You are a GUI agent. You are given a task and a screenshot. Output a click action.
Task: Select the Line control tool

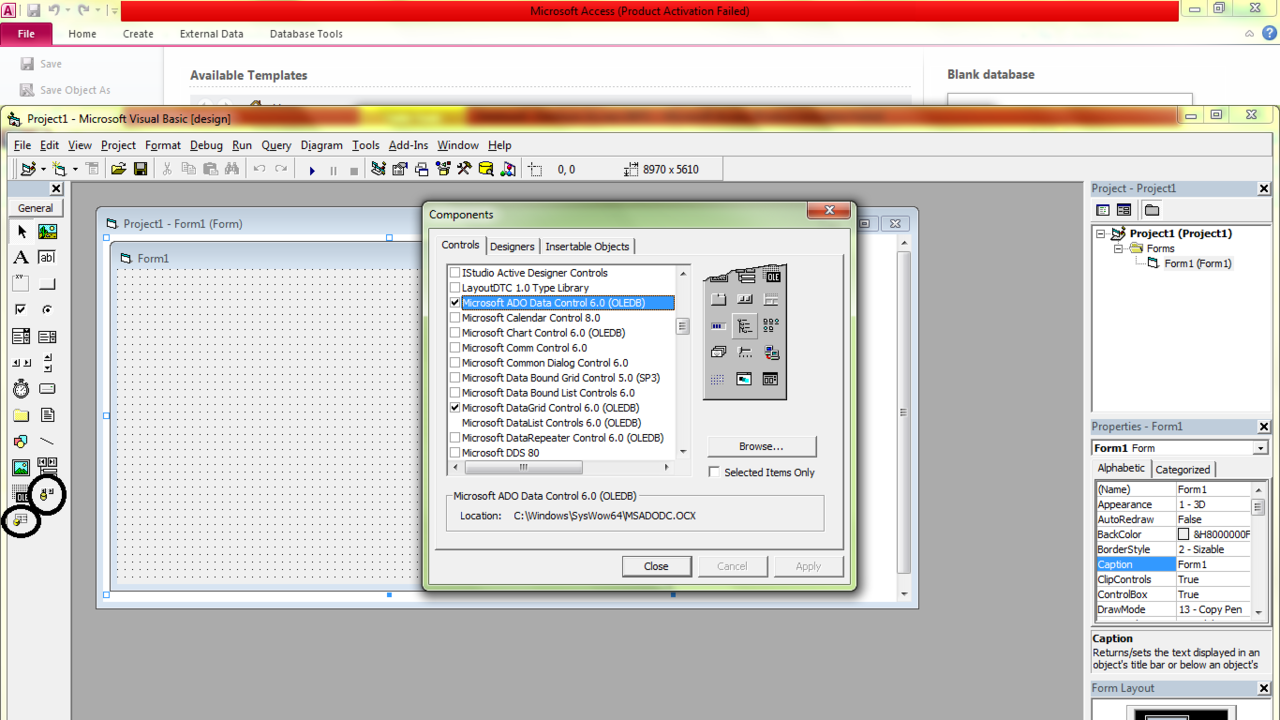47,441
